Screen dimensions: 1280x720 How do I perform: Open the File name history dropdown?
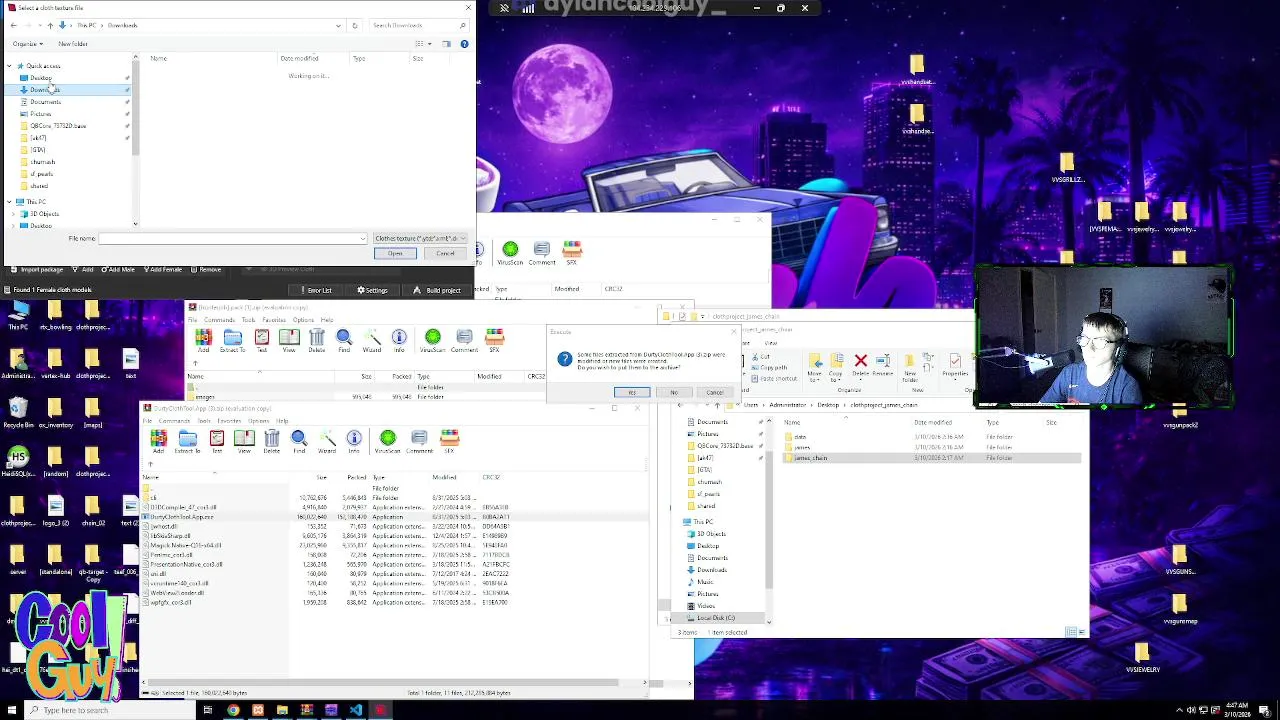(362, 238)
